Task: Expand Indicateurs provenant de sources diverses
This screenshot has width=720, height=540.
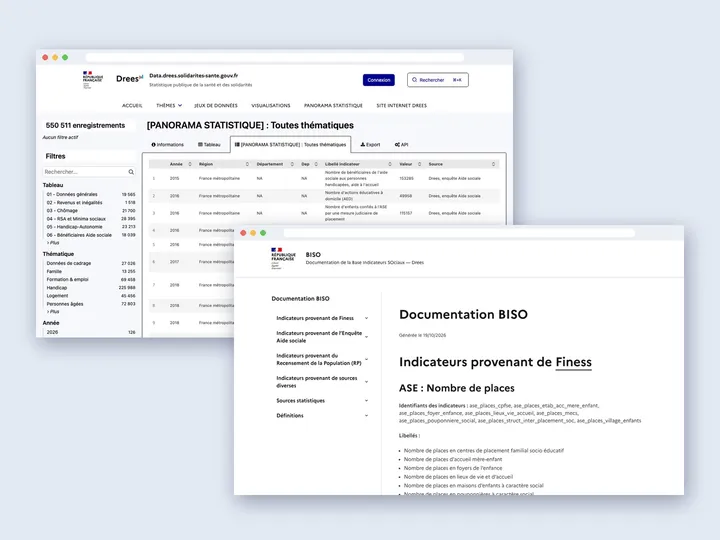Action: [322, 382]
